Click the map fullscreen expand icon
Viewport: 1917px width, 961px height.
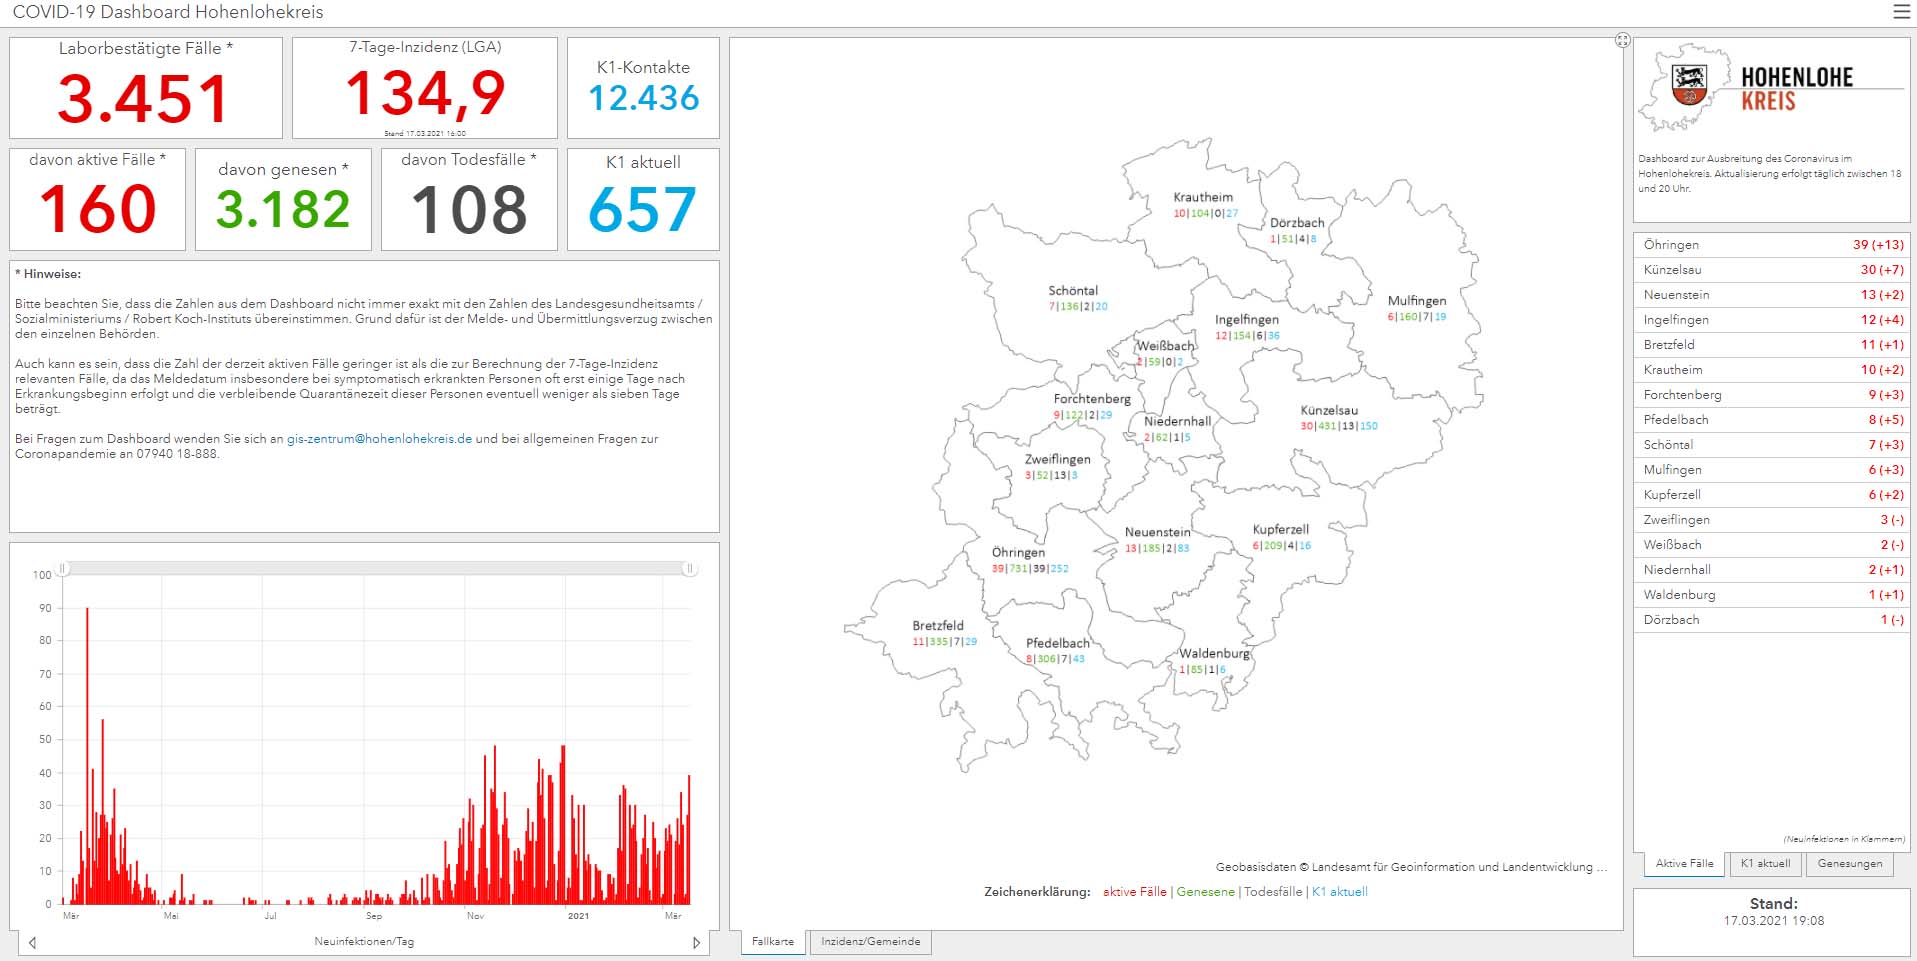click(x=1622, y=41)
